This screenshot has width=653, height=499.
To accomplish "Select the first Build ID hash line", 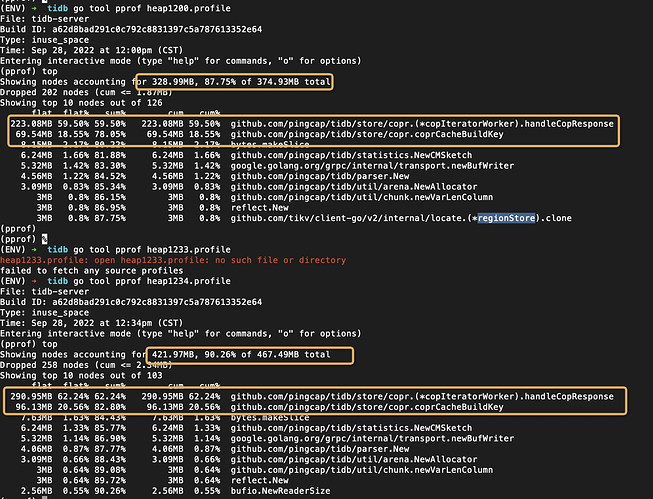I will 131,29.
